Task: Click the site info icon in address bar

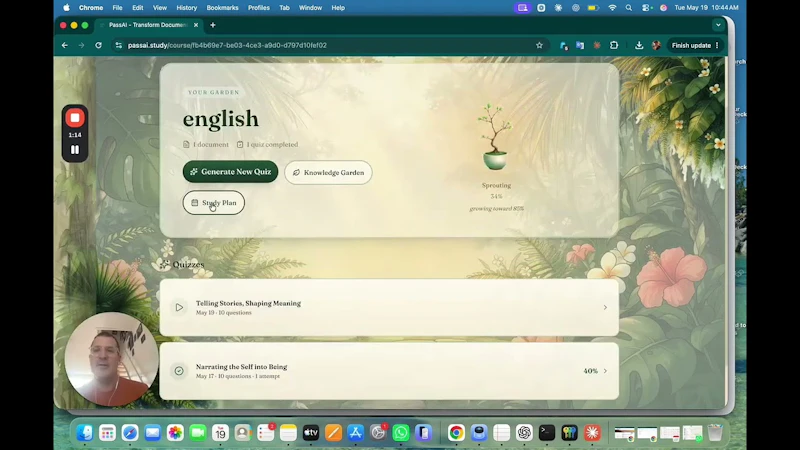Action: [118, 45]
